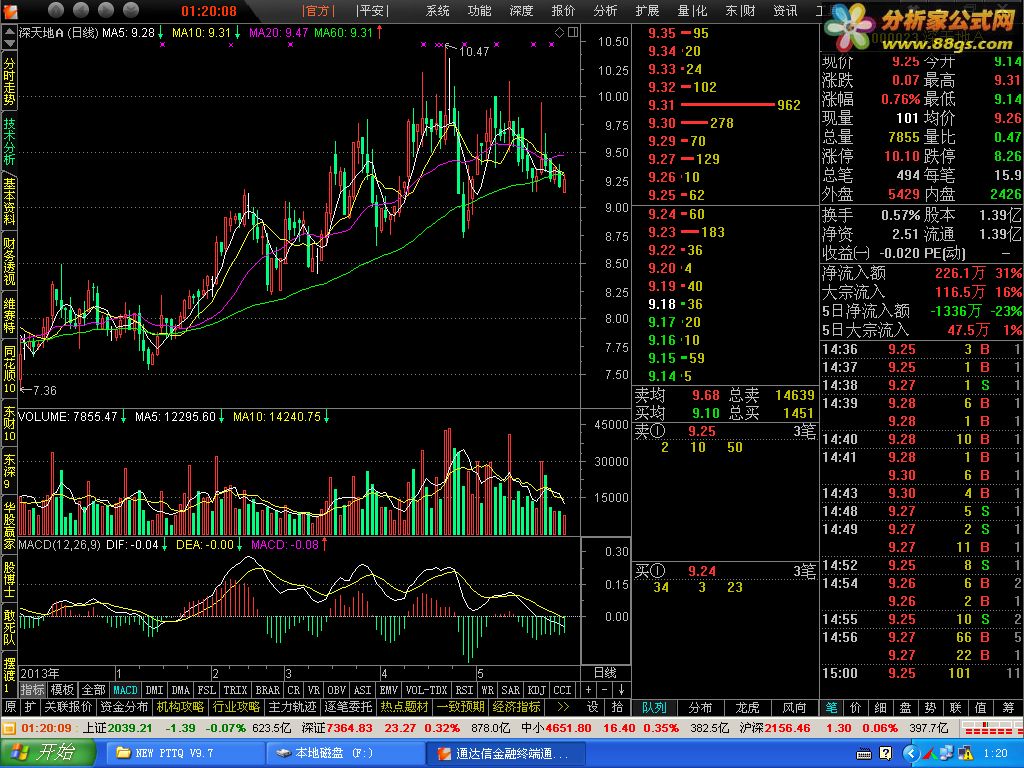Click the first round navigation arrow button

tap(56, 10)
